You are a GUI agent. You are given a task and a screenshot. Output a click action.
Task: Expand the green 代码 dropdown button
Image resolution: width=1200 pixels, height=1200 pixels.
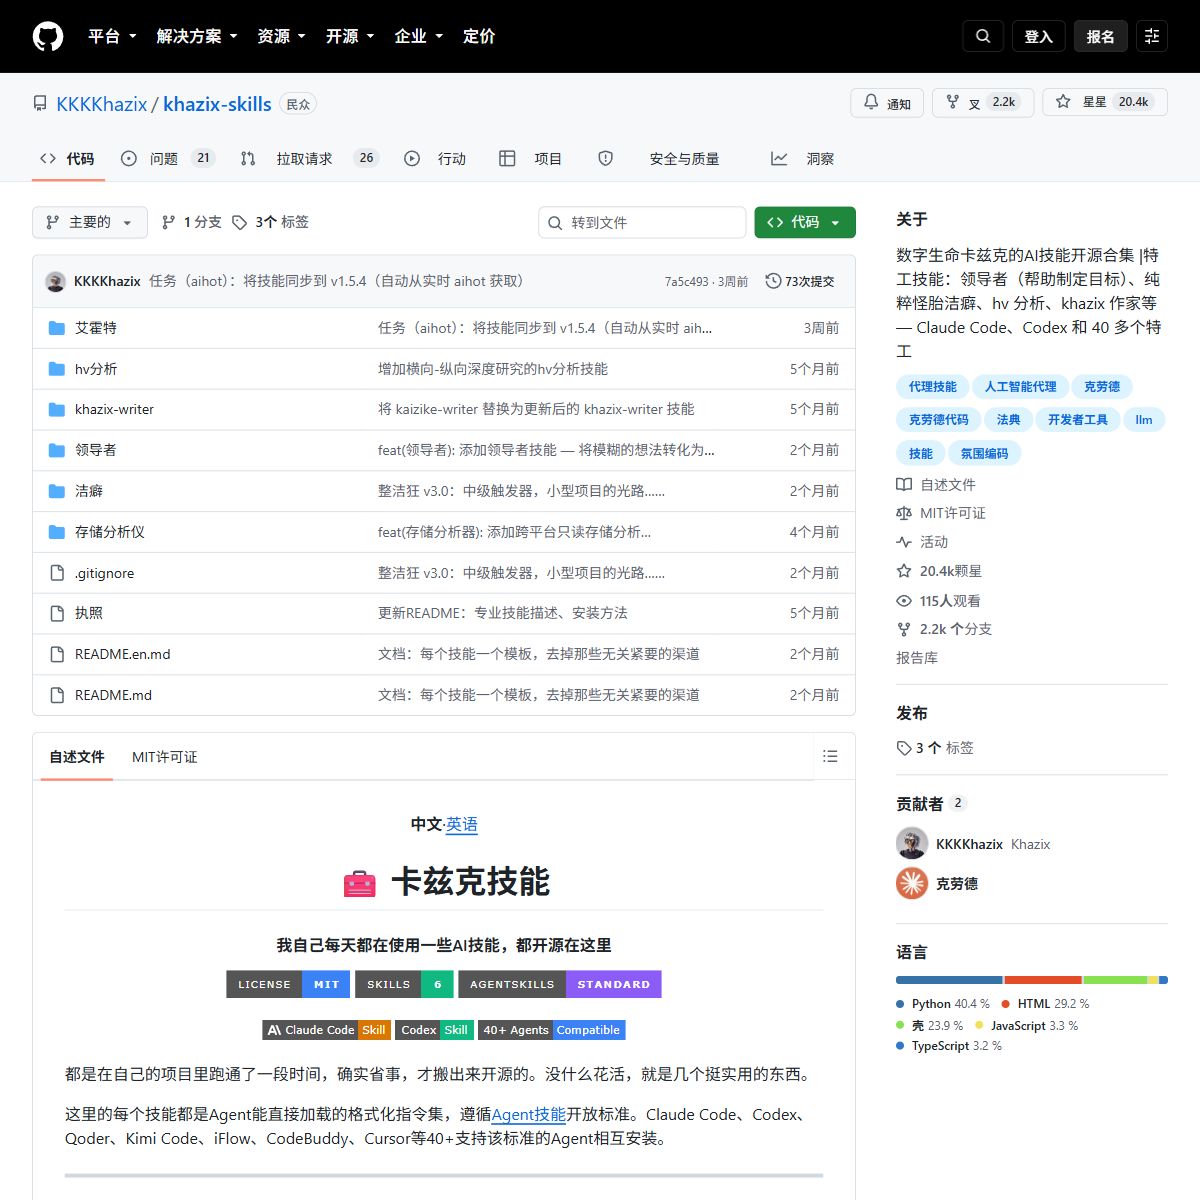point(805,222)
